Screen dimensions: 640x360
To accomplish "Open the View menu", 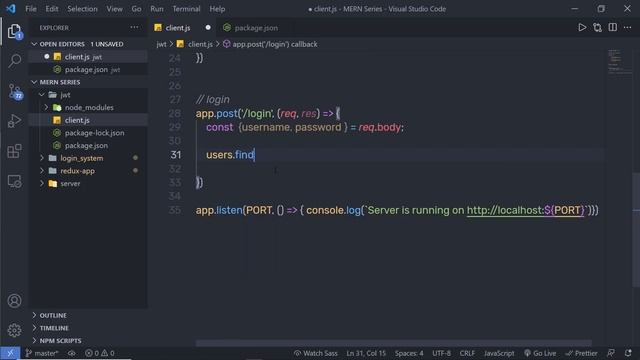I will pyautogui.click(x=114, y=9).
